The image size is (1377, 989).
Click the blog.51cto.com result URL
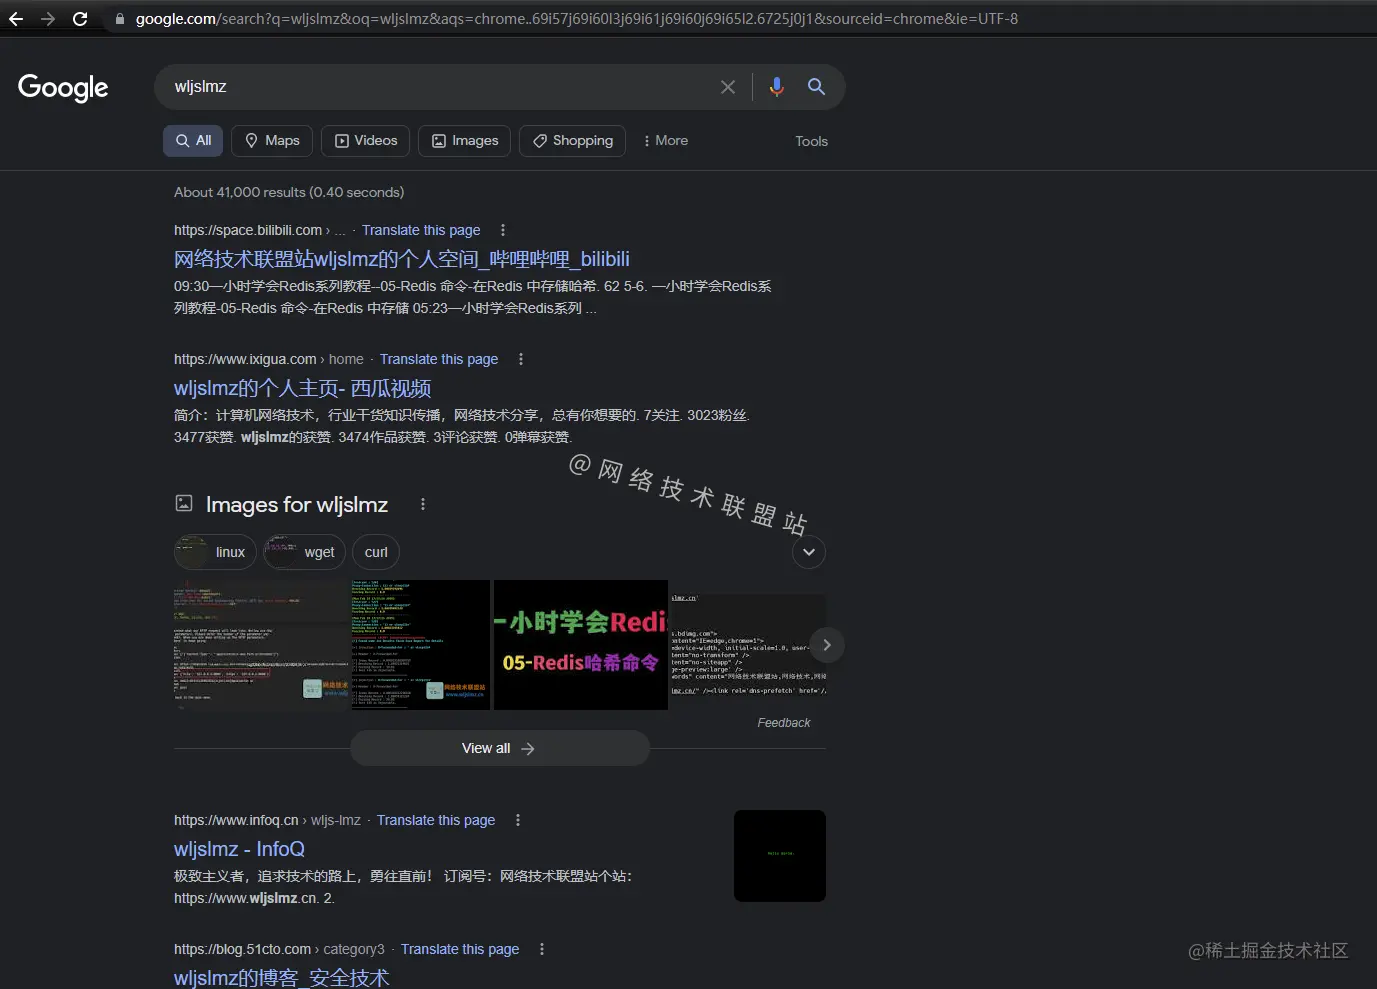[x=242, y=949]
